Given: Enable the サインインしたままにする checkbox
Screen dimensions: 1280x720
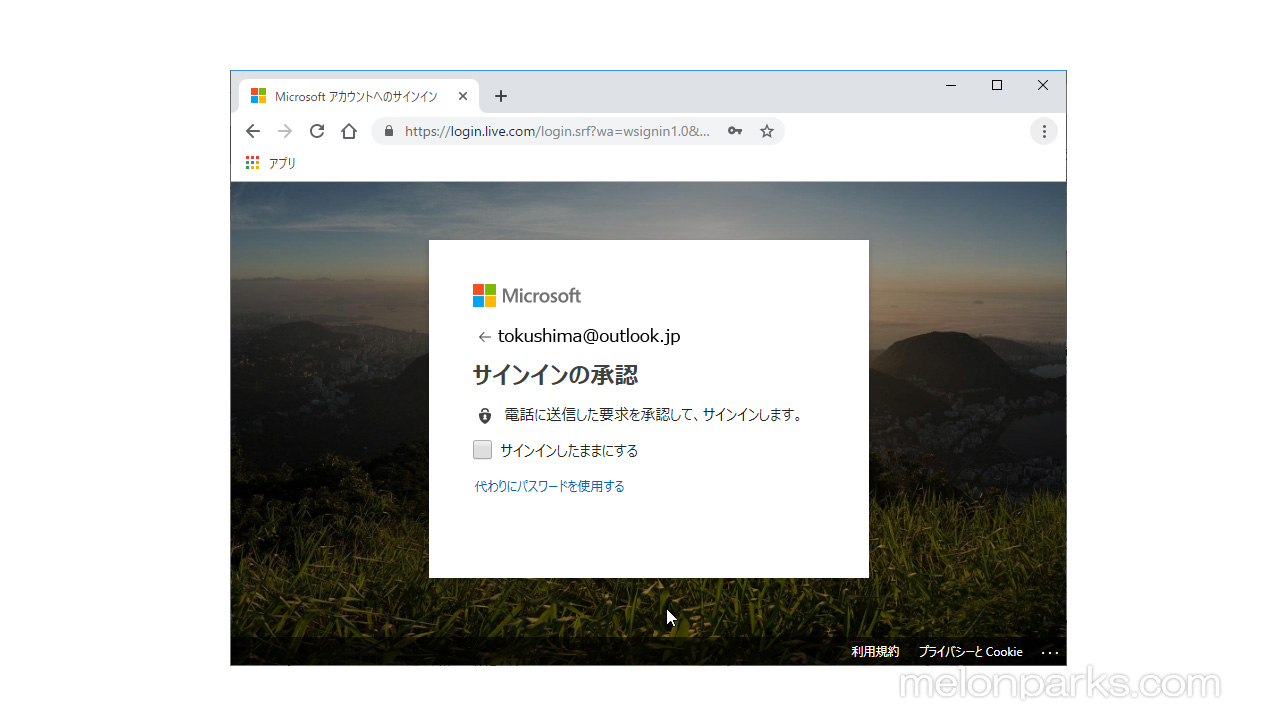Looking at the screenshot, I should pos(483,450).
